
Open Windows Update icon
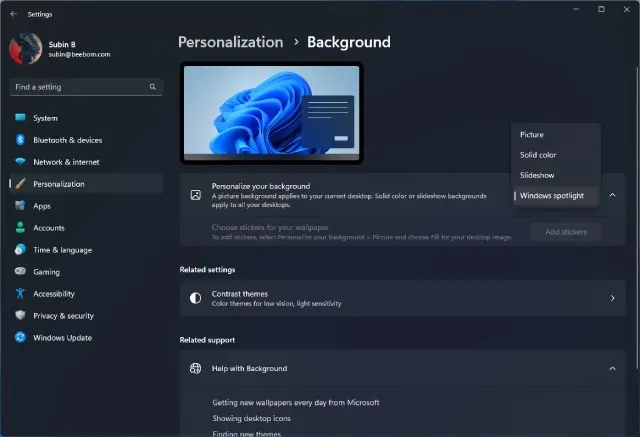tap(20, 338)
